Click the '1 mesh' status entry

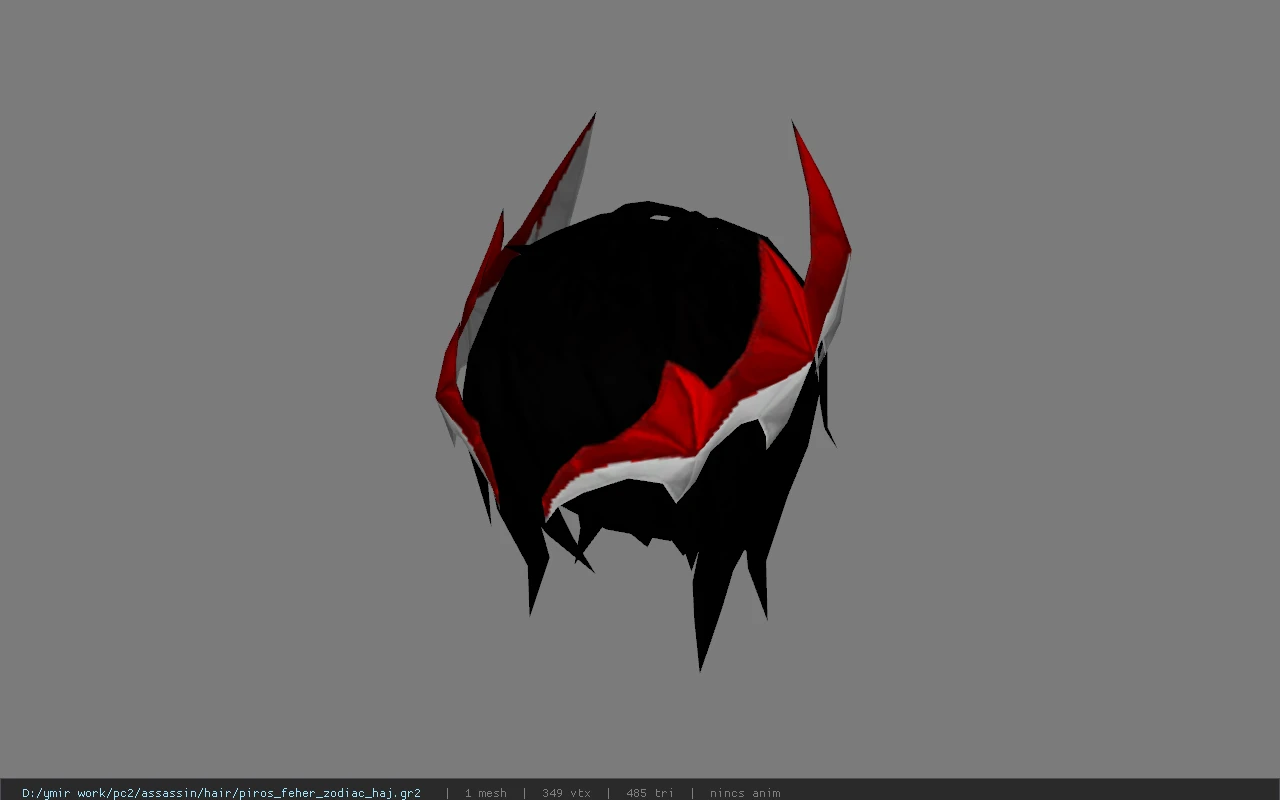click(x=485, y=793)
